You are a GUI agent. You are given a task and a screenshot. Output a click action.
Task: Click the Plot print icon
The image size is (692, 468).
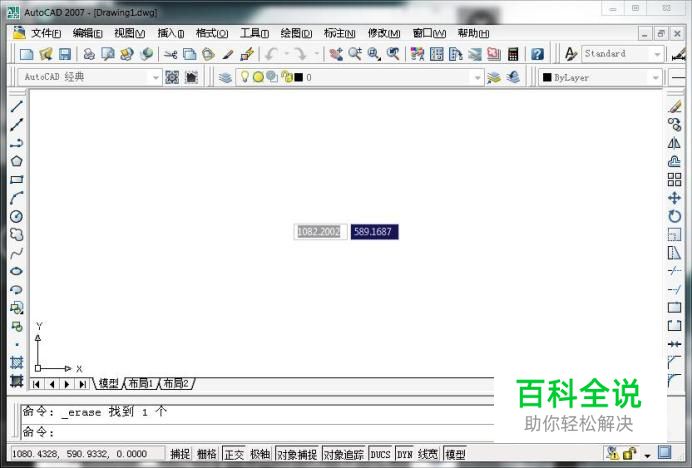click(x=89, y=54)
